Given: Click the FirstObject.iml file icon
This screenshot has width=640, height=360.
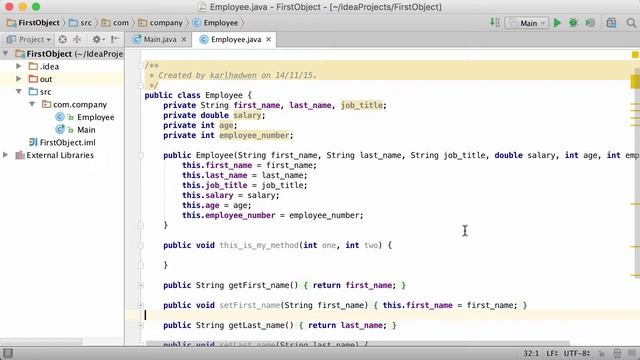Looking at the screenshot, I should click(x=33, y=142).
